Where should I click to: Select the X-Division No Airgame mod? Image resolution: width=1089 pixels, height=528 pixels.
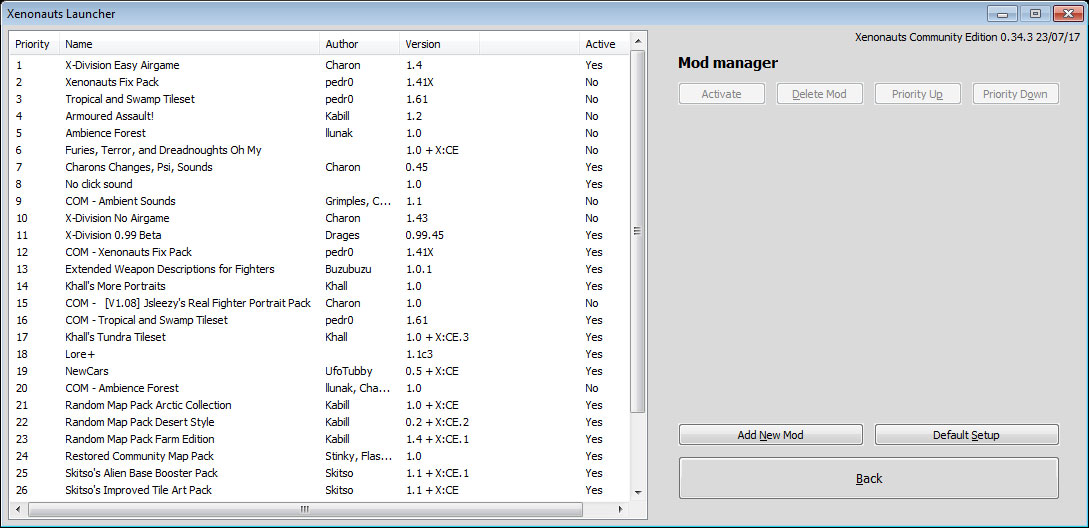click(319, 218)
